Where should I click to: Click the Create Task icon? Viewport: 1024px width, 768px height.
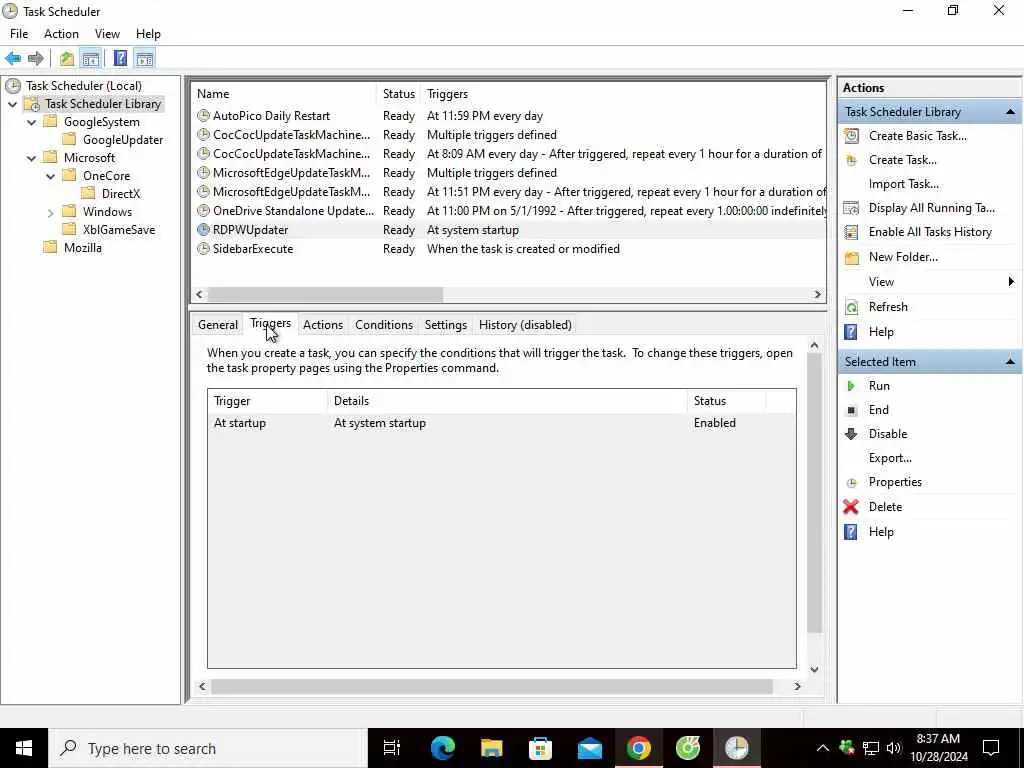(852, 160)
